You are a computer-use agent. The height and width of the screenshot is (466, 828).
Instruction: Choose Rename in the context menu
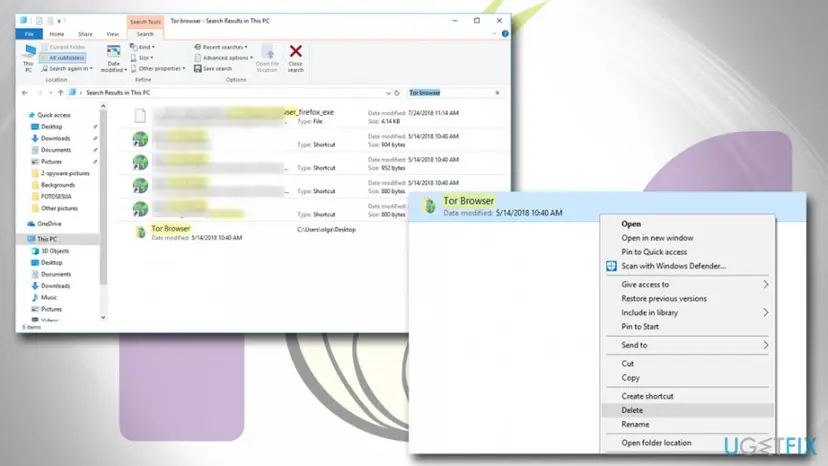pos(688,424)
